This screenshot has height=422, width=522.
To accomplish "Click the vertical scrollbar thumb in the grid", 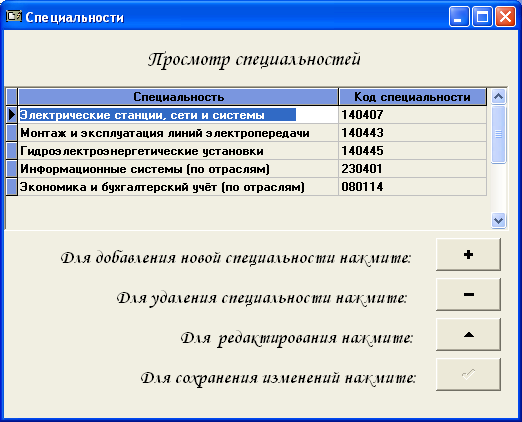I will point(498,134).
